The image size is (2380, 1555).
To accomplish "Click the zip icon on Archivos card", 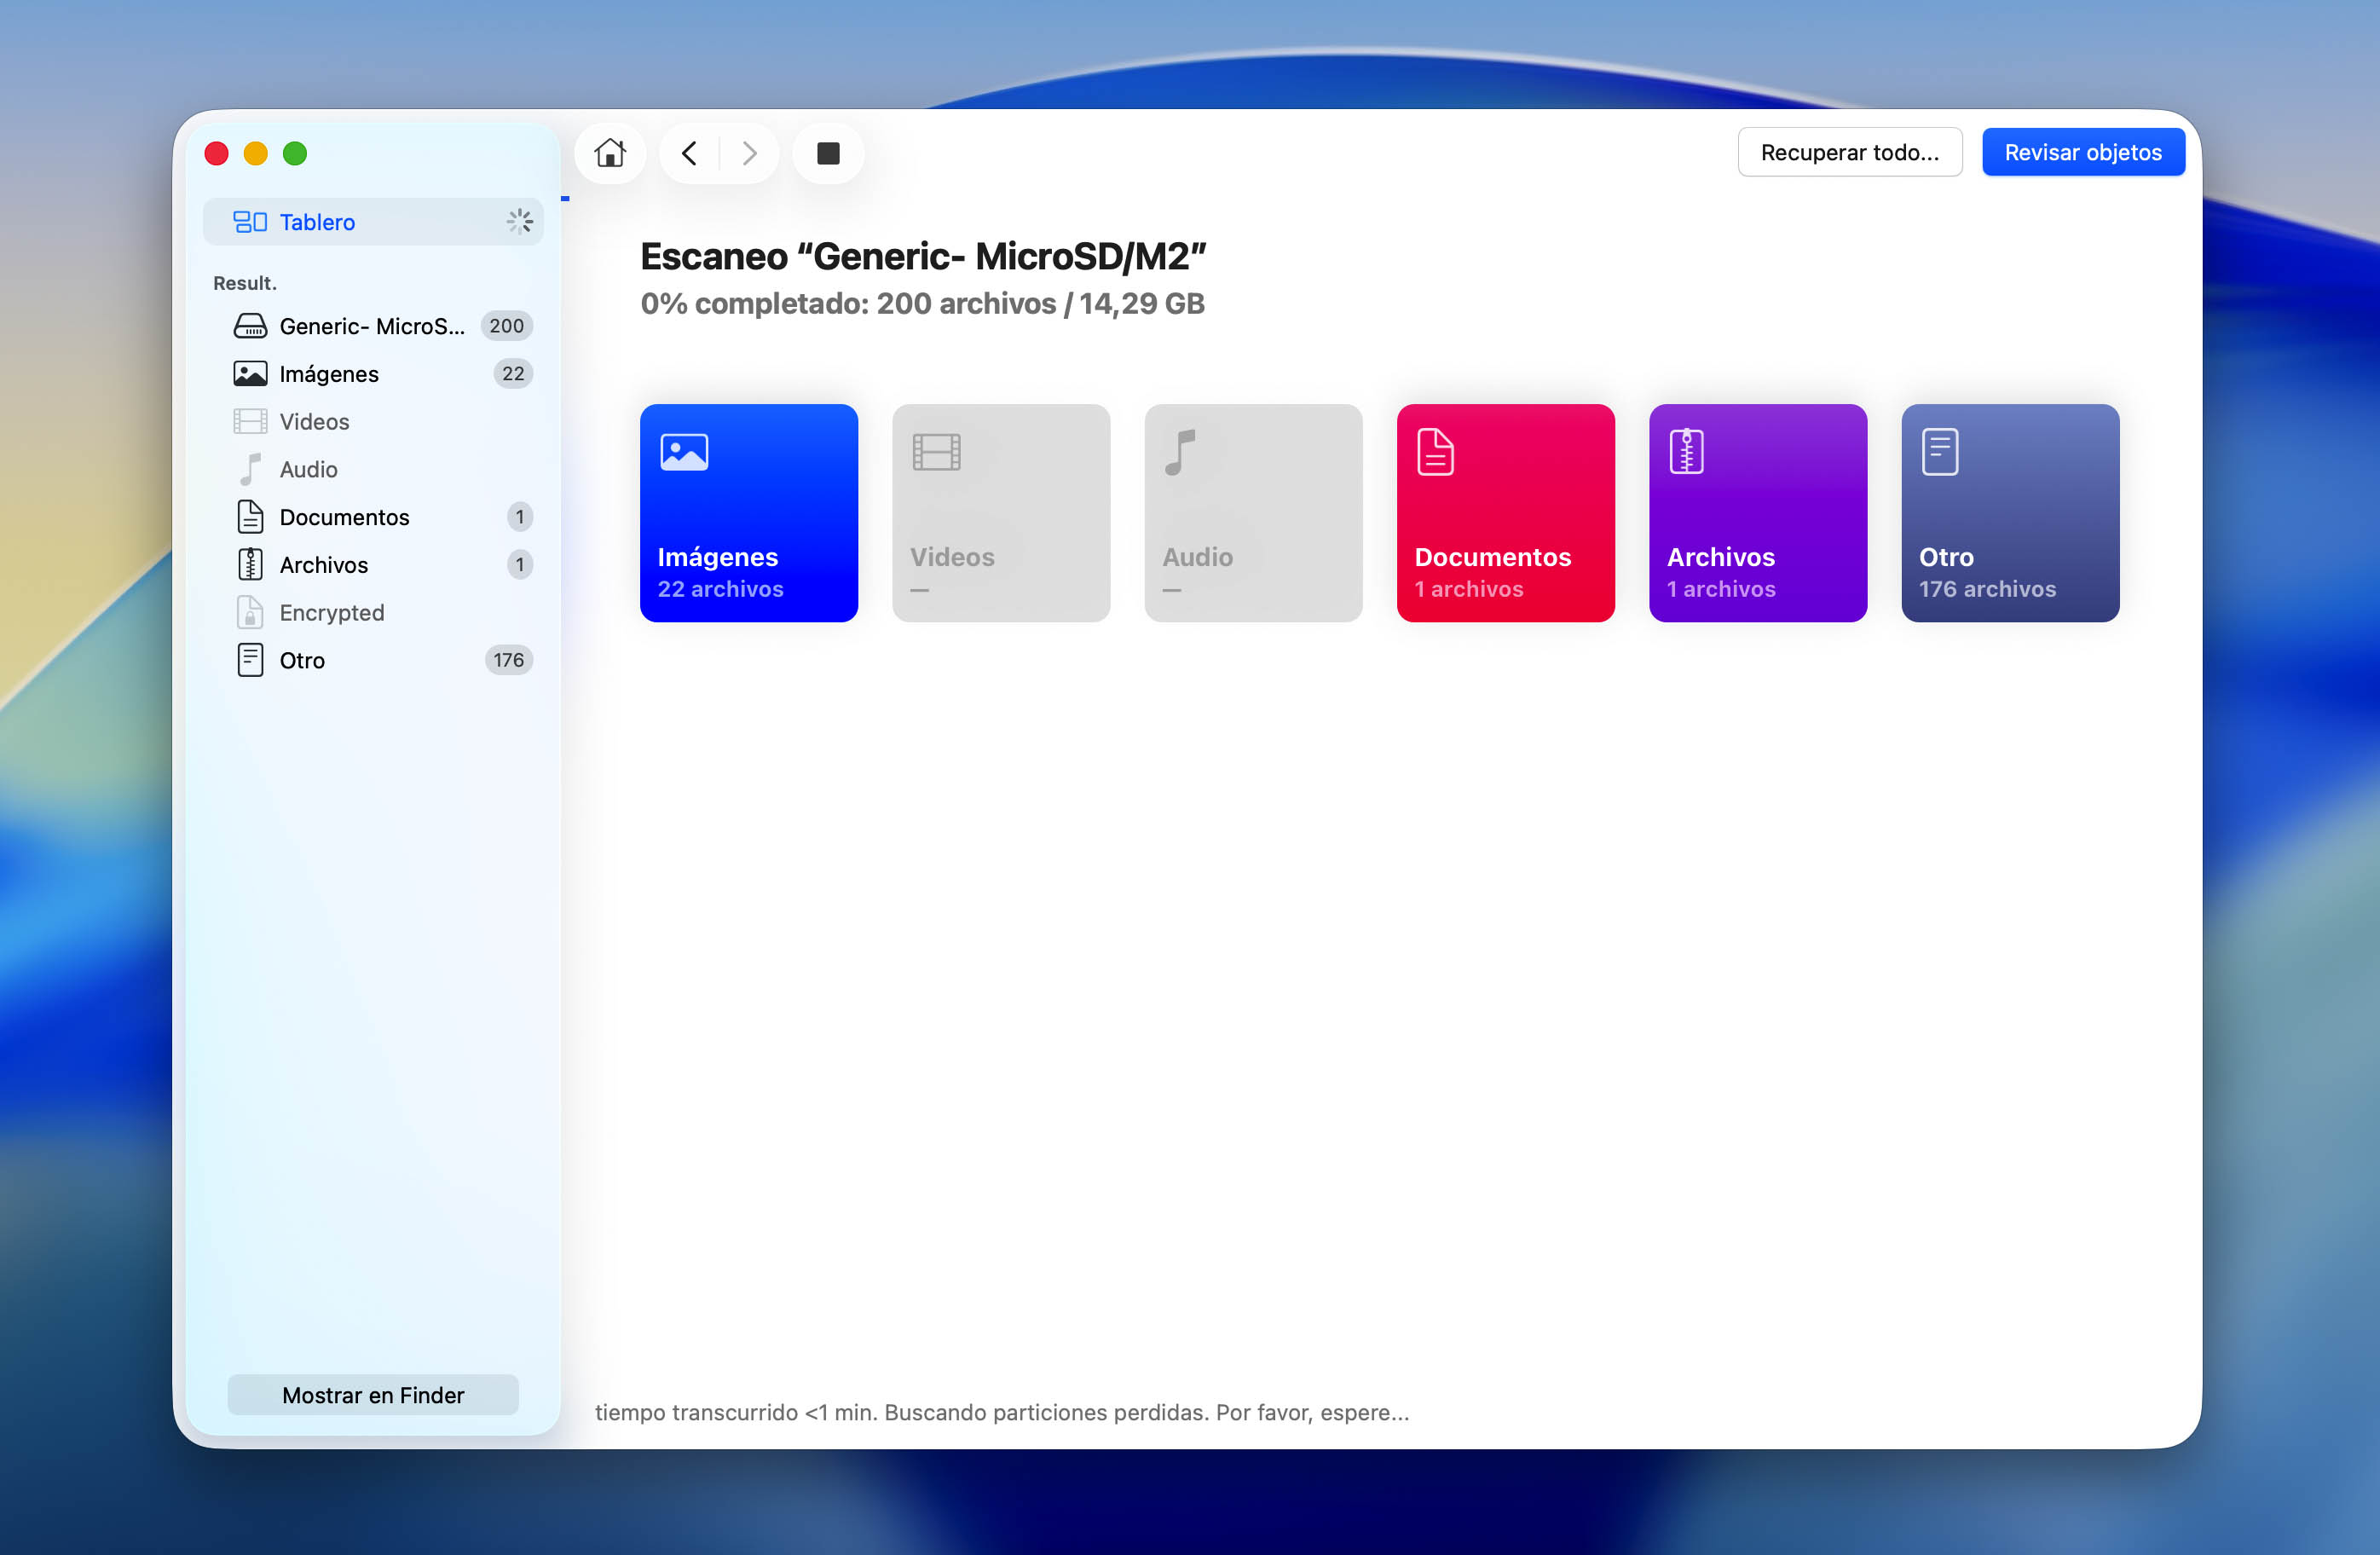I will (x=1686, y=452).
